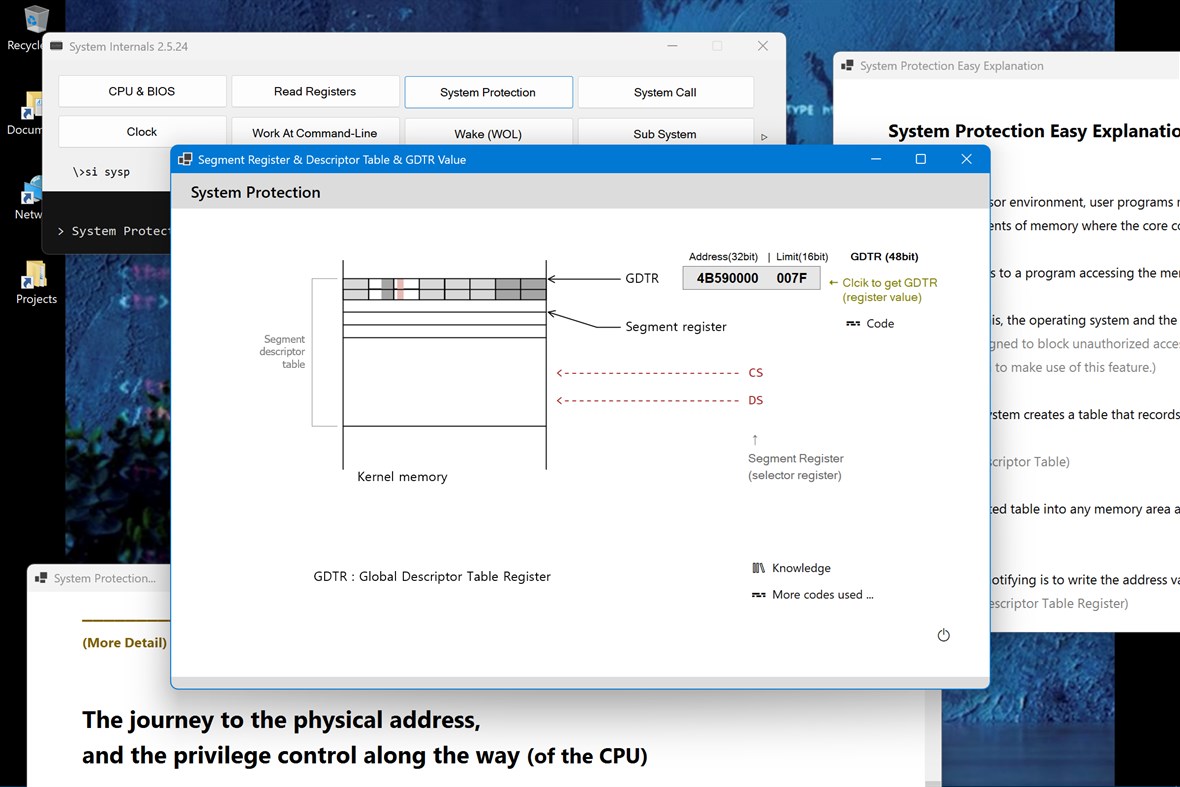Switch to the System Protection tab
This screenshot has width=1180, height=787.
point(488,91)
